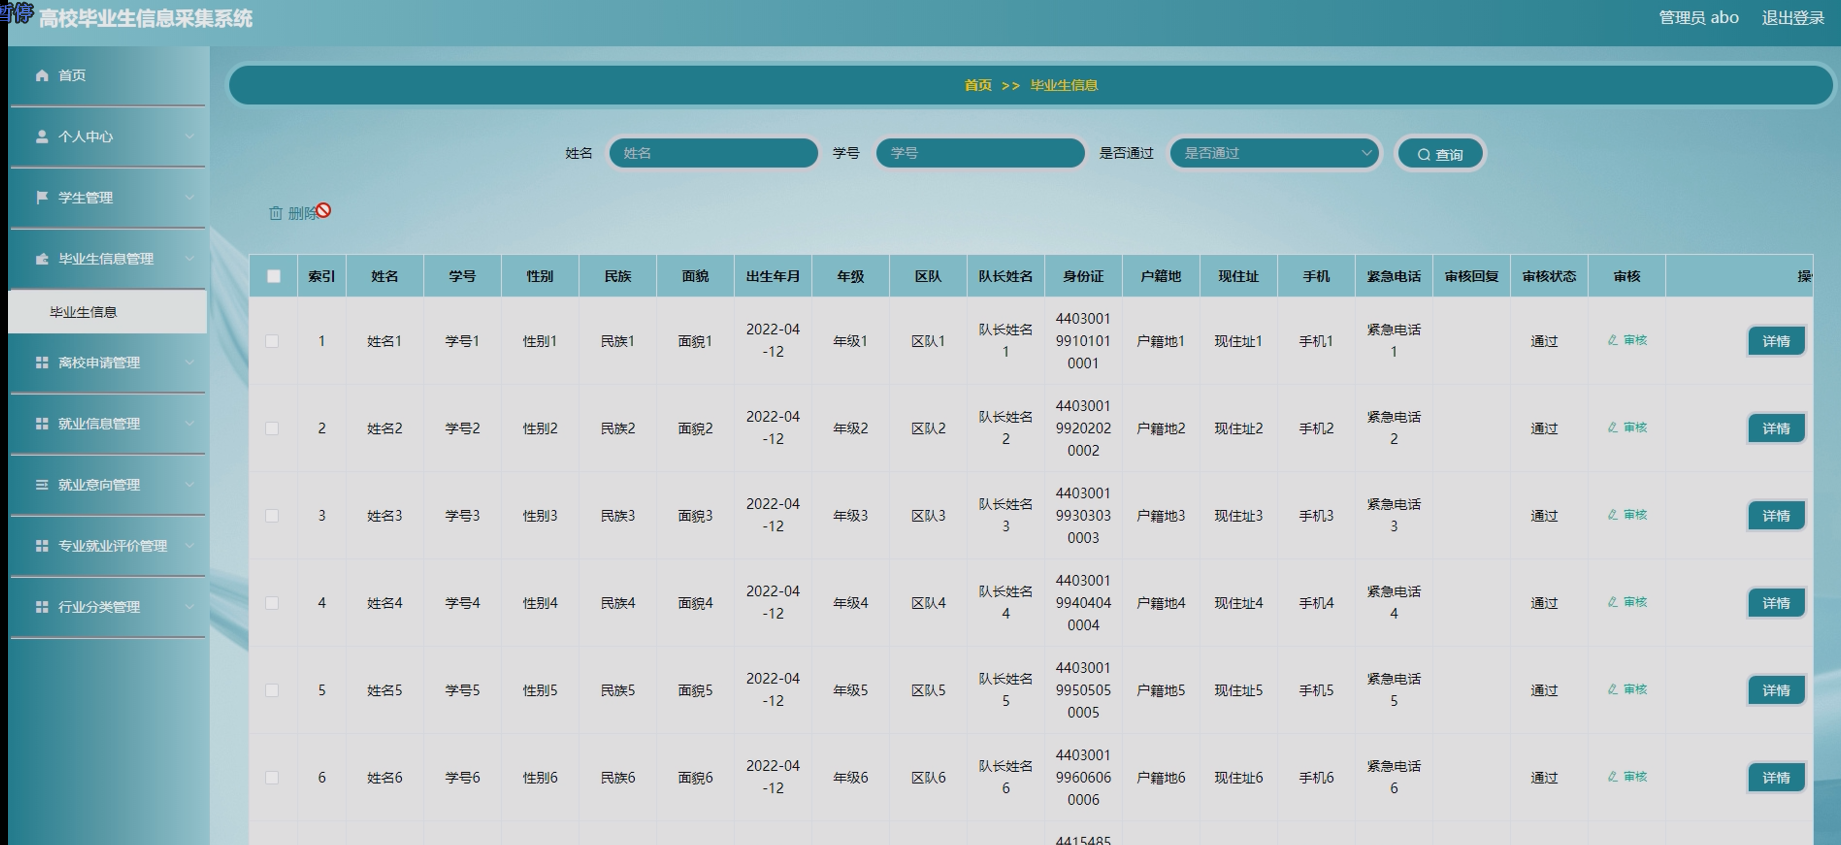Click the grid icon beside 离校申请管理

click(x=42, y=362)
